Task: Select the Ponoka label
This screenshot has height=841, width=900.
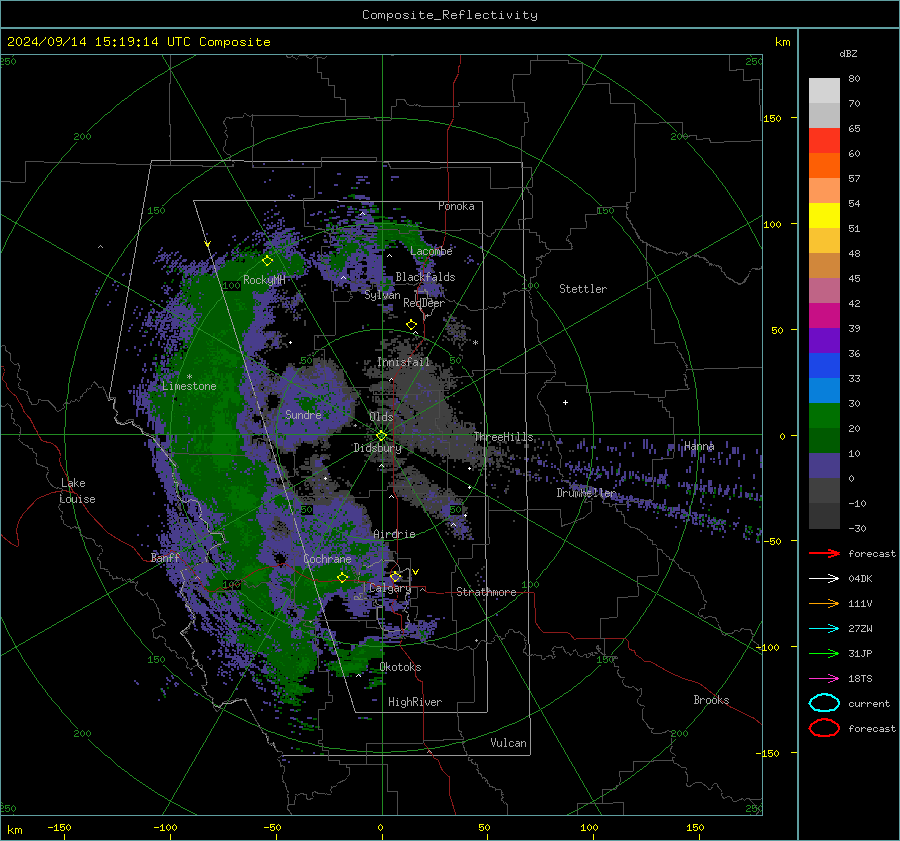Action: click(x=456, y=206)
